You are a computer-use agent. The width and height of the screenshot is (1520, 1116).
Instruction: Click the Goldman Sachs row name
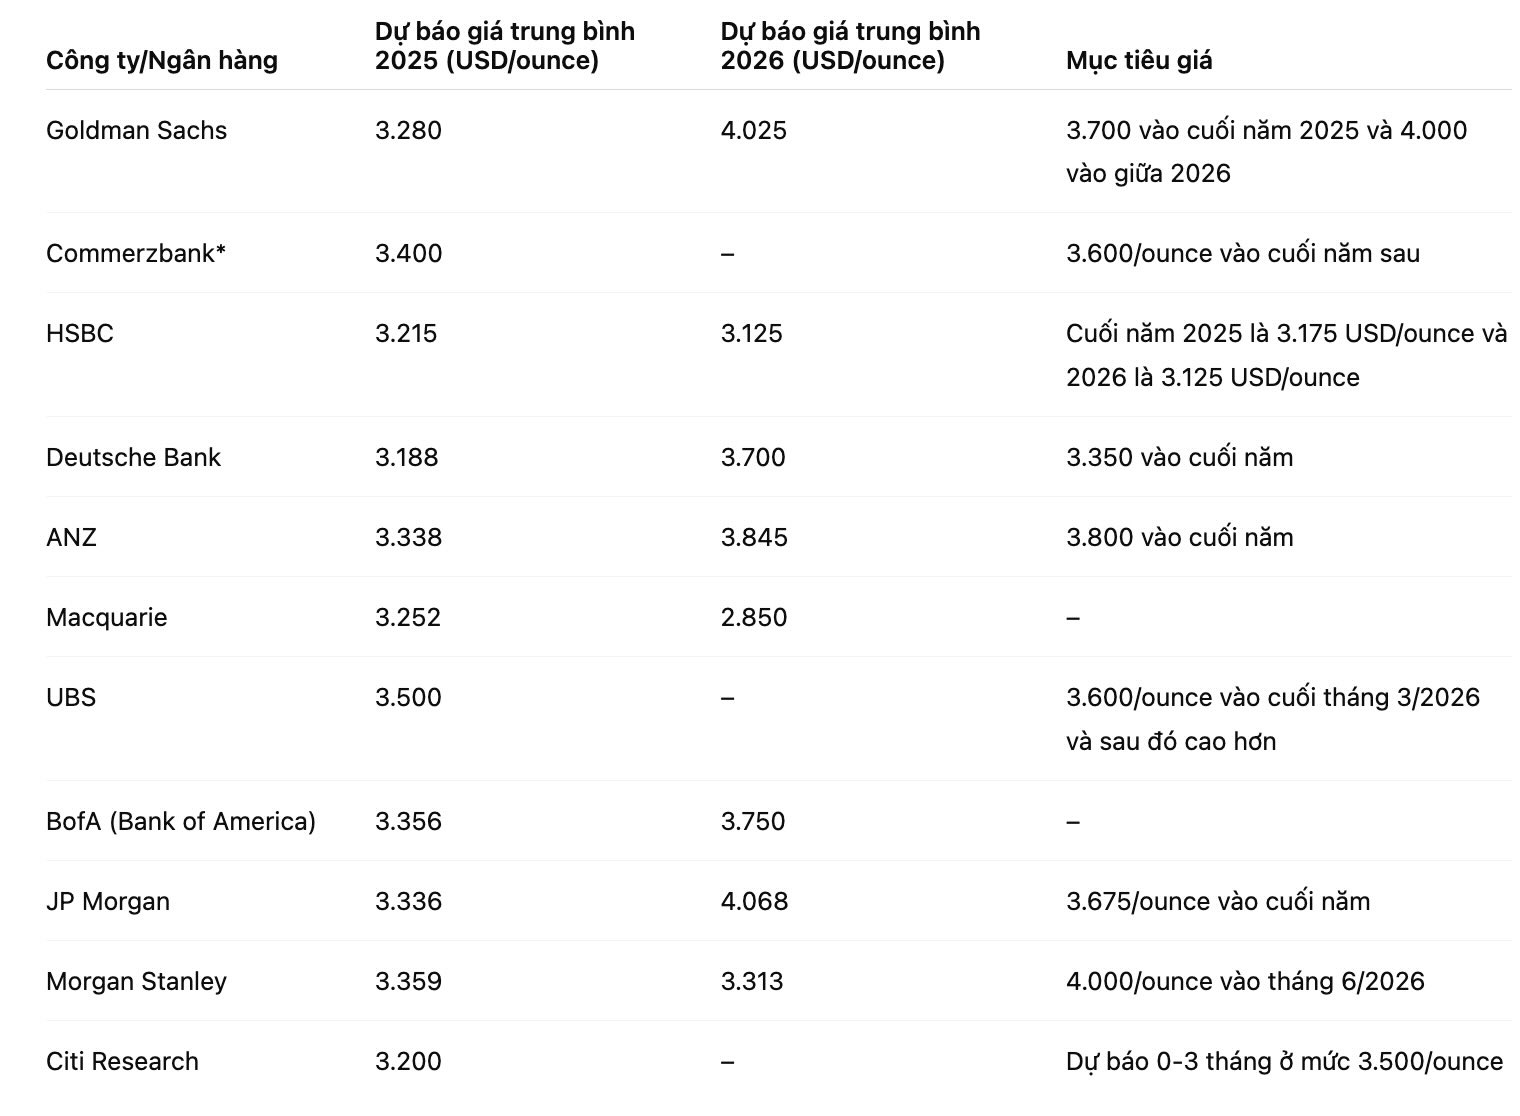click(x=137, y=130)
